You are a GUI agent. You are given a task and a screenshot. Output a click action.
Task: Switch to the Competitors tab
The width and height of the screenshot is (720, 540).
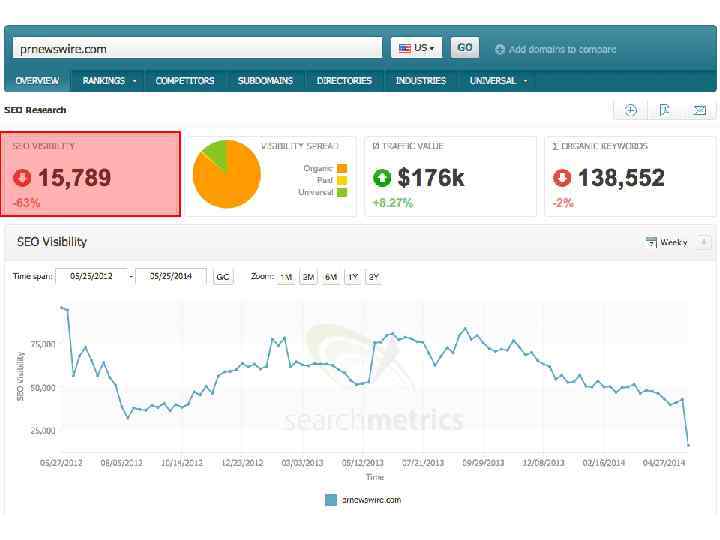click(x=185, y=81)
